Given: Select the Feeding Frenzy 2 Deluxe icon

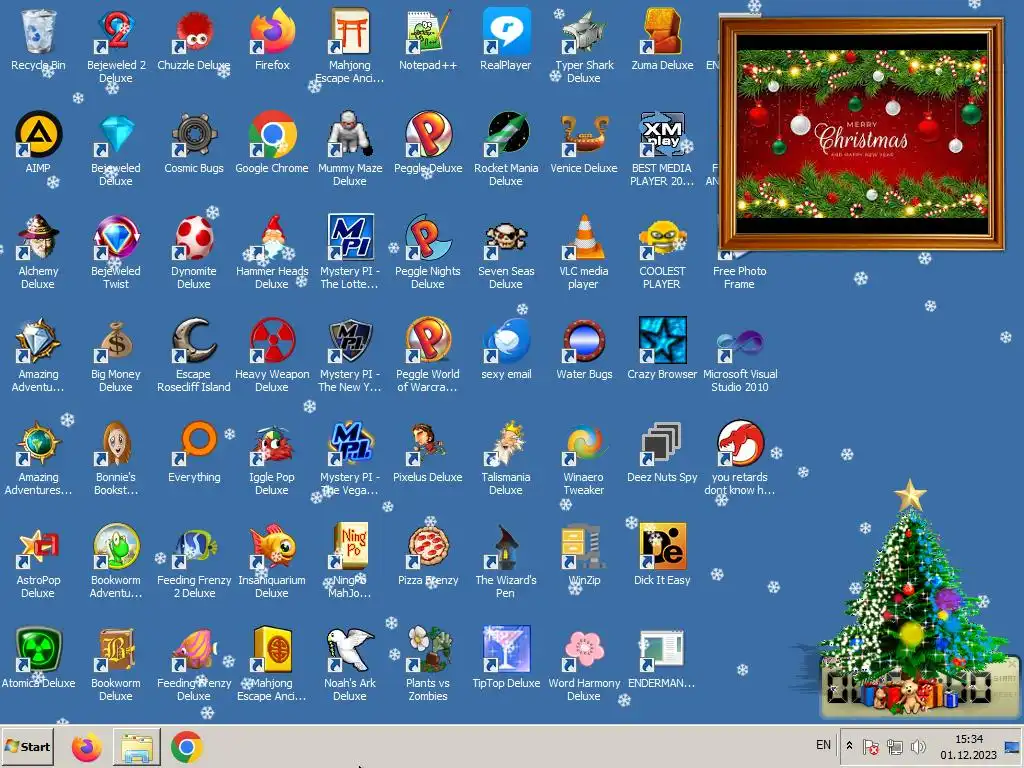Looking at the screenshot, I should point(193,547).
